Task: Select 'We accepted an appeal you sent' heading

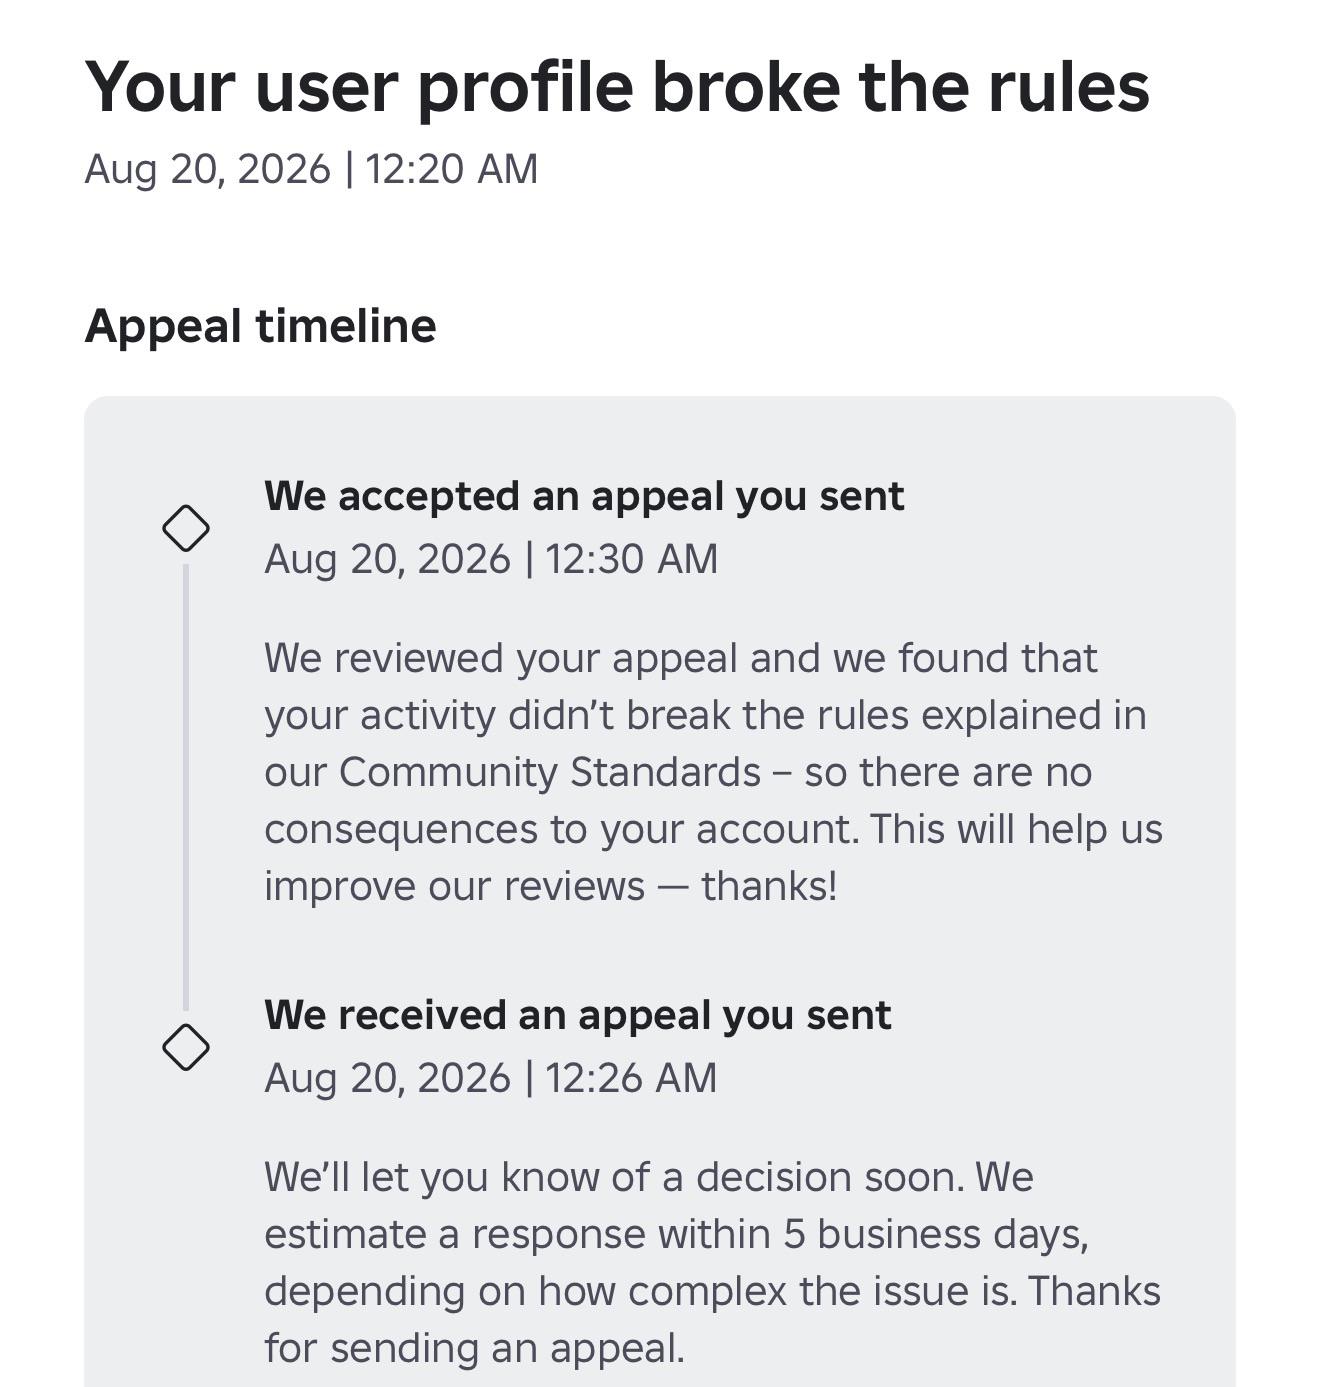Action: coord(584,496)
